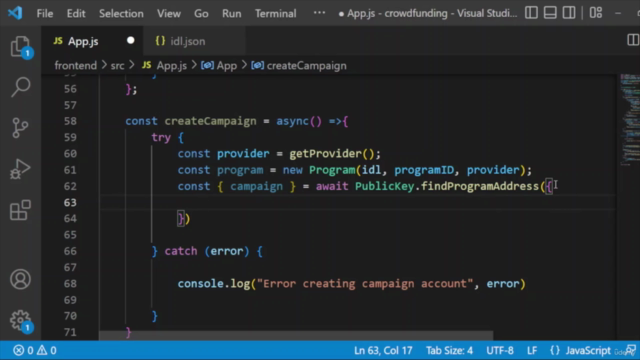Open the Accounts icon in activity bar
The width and height of the screenshot is (640, 360).
pos(20,279)
